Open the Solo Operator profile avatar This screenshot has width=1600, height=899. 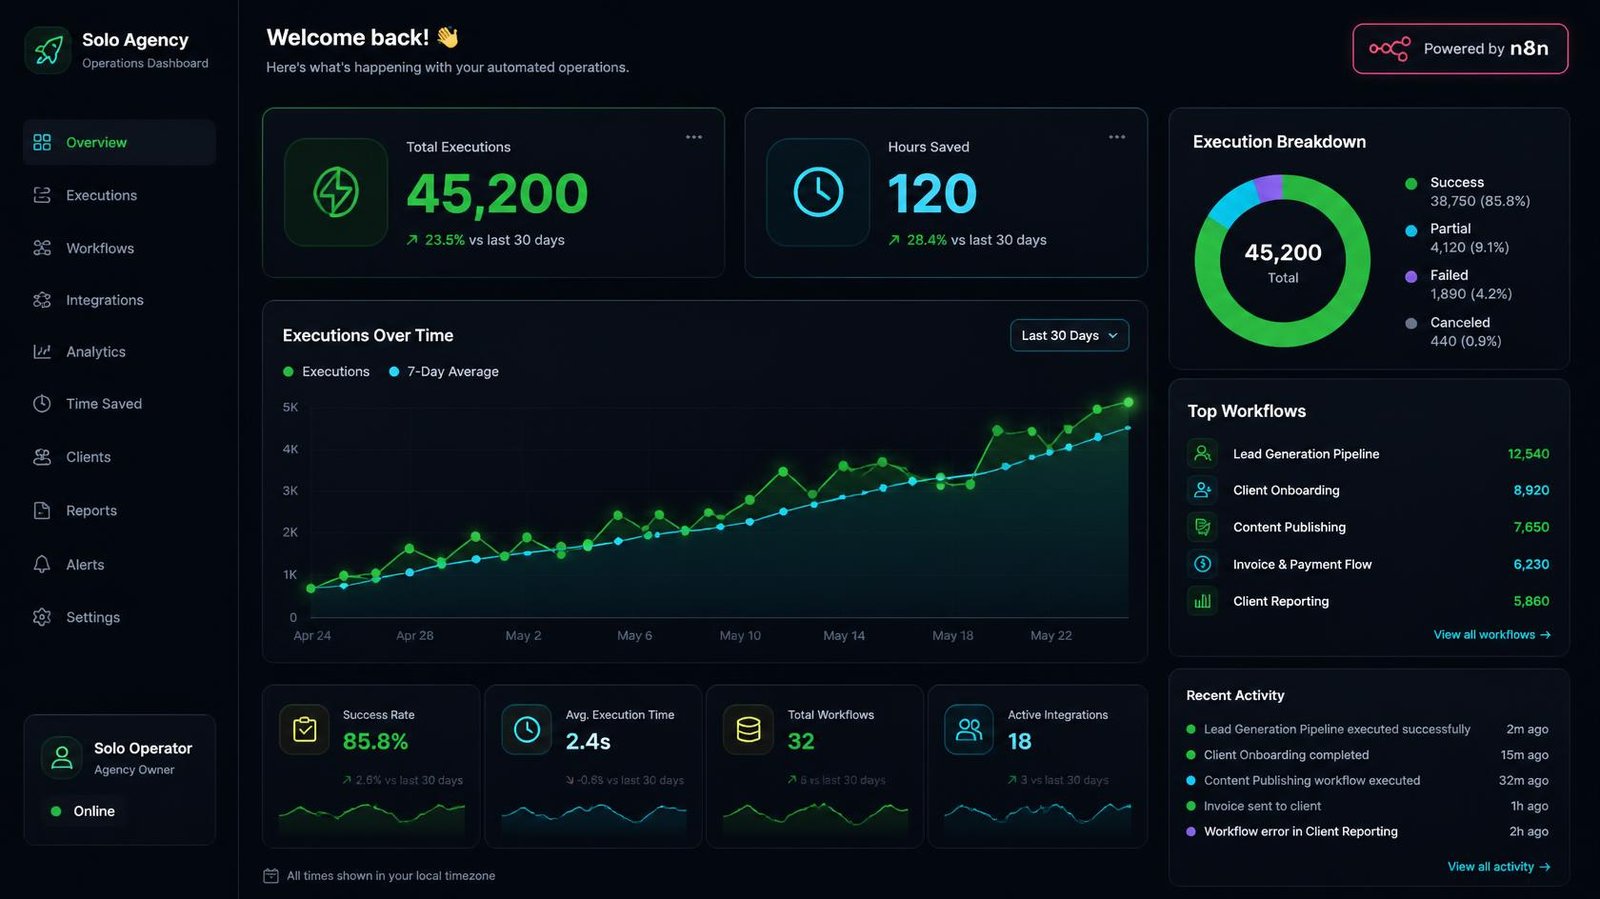[x=62, y=758]
